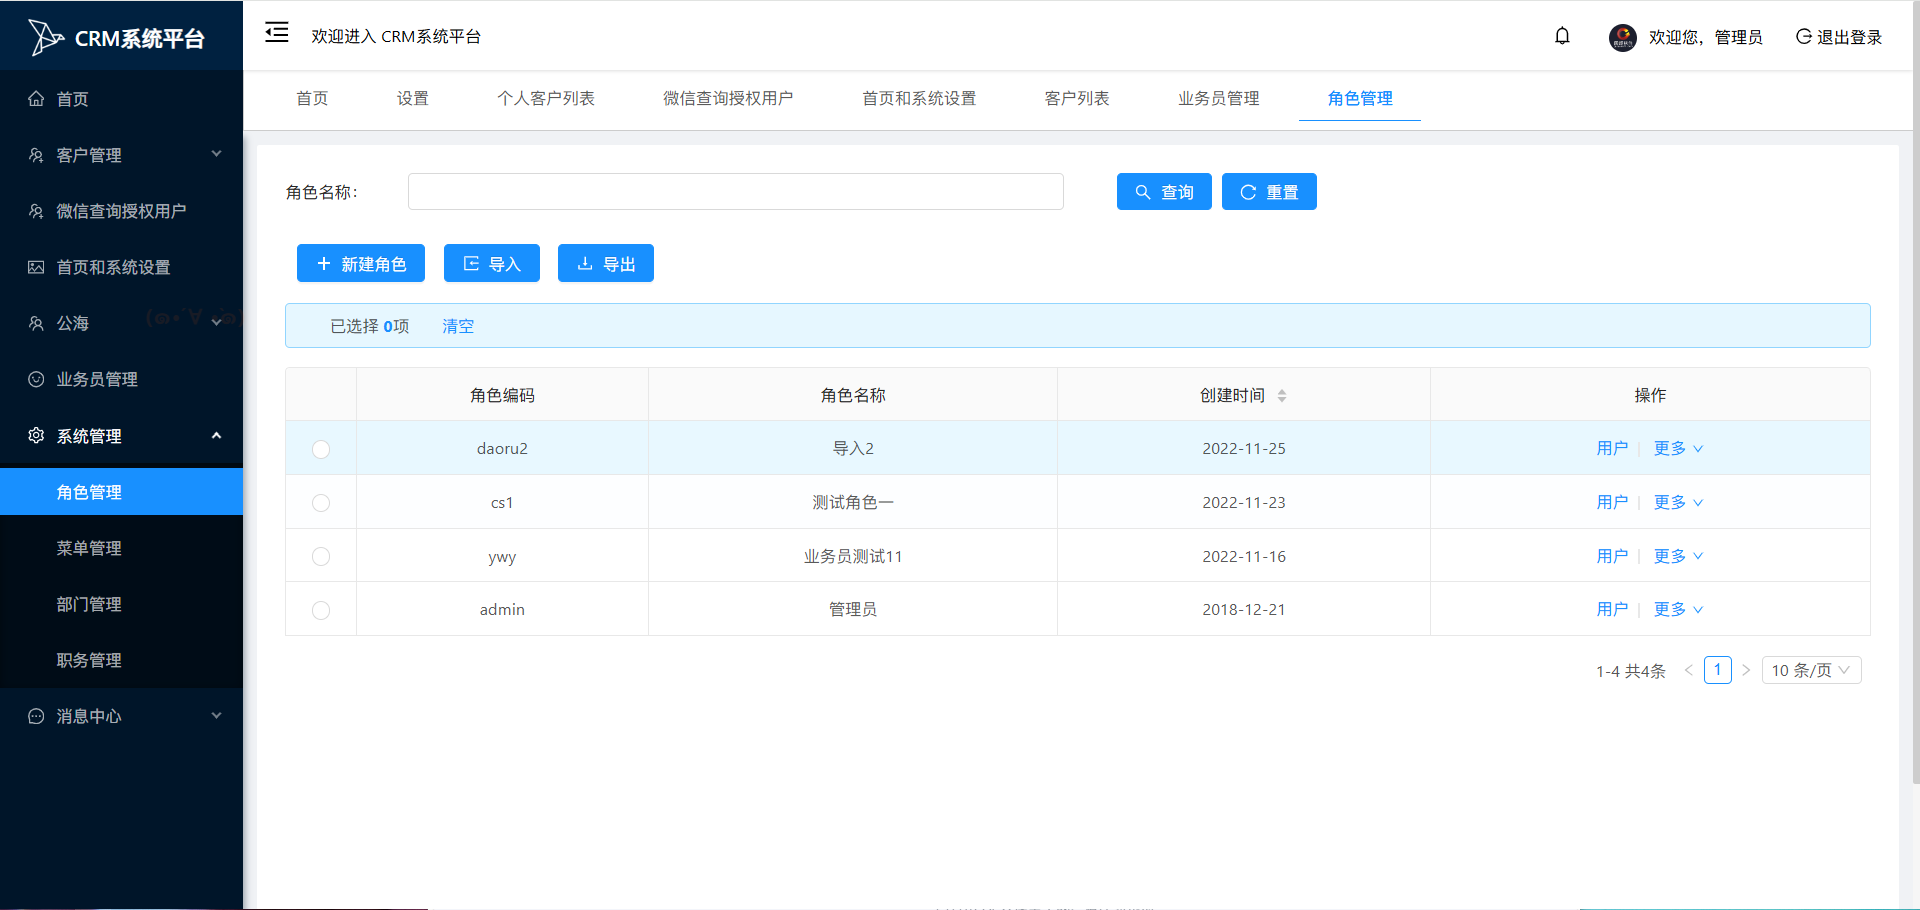This screenshot has height=910, width=1920.
Task: Click the CRM系统平台 logo icon
Action: (45, 37)
